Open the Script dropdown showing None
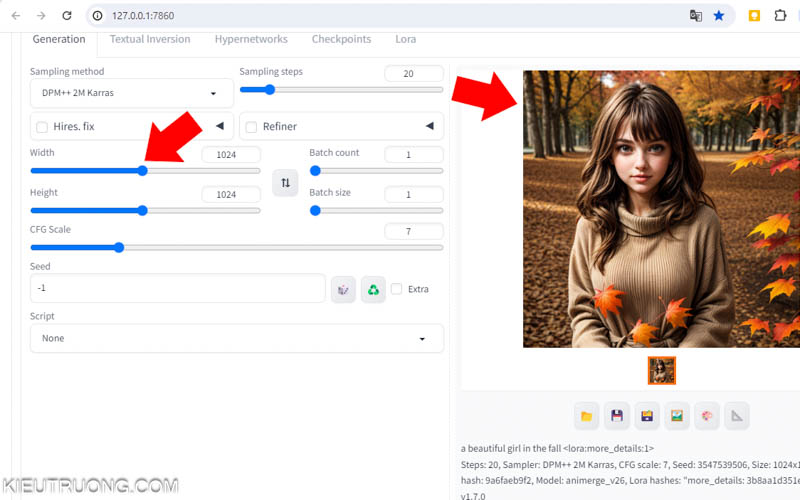This screenshot has width=800, height=500. tap(237, 338)
